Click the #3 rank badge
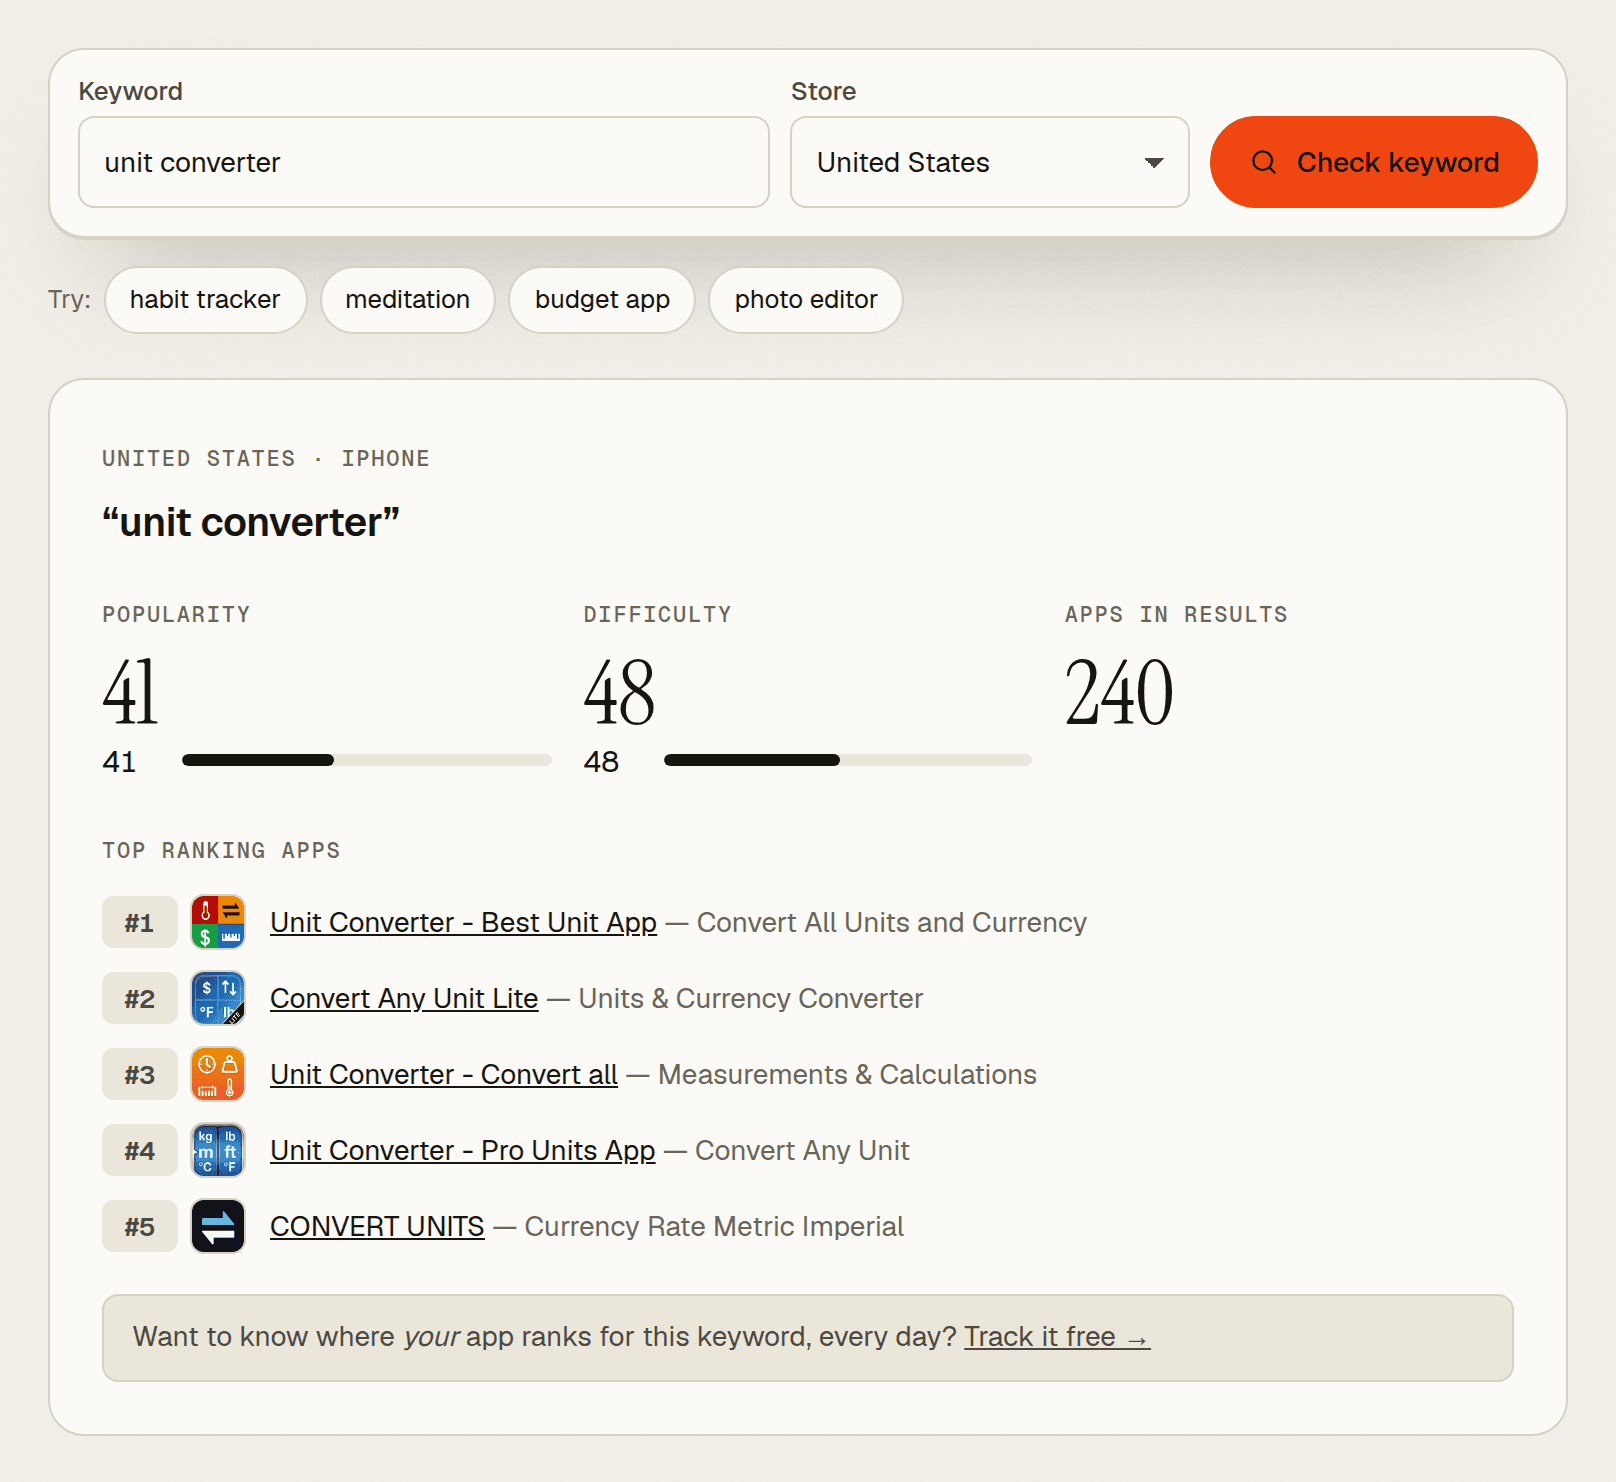Screen dimensions: 1616x1482 [140, 1074]
